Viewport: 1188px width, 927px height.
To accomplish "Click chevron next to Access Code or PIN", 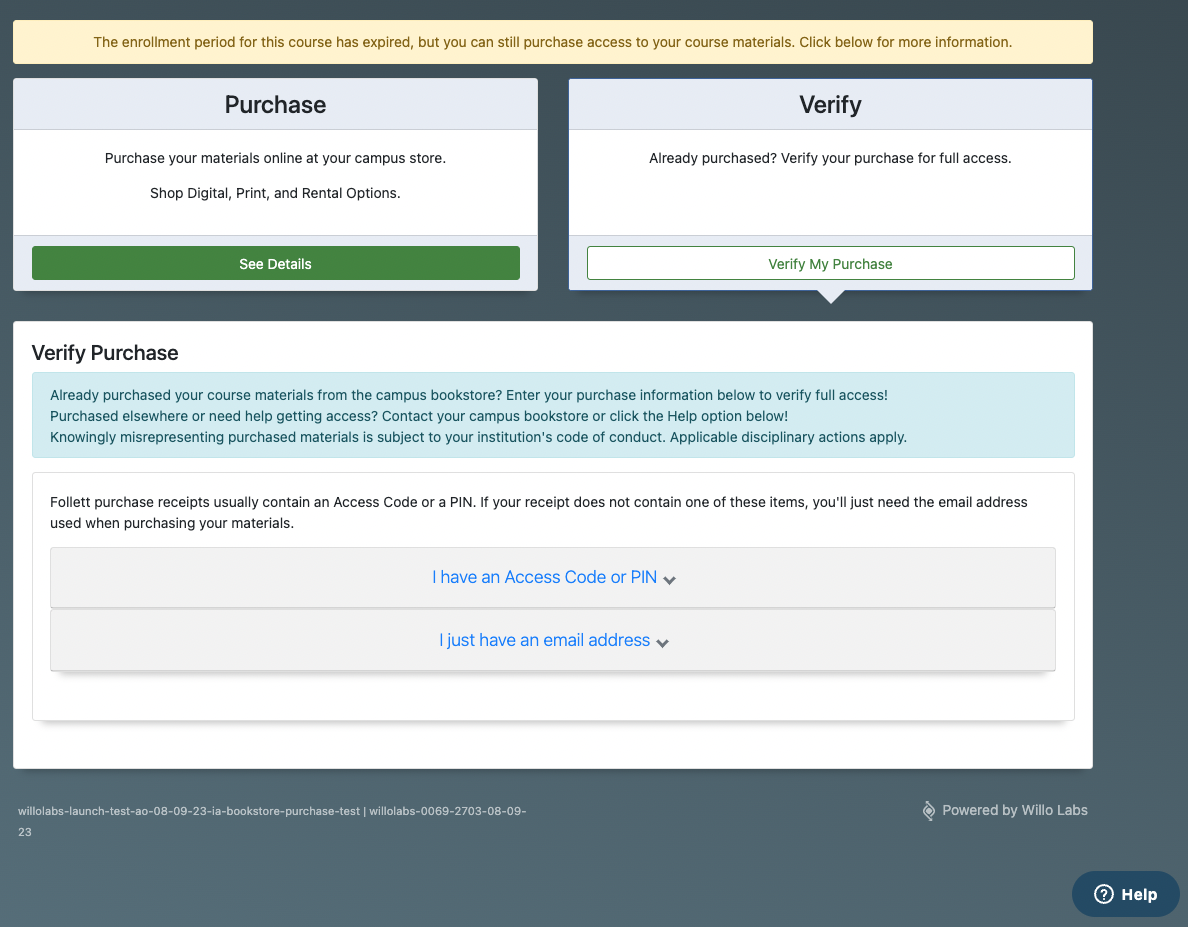I will (669, 580).
